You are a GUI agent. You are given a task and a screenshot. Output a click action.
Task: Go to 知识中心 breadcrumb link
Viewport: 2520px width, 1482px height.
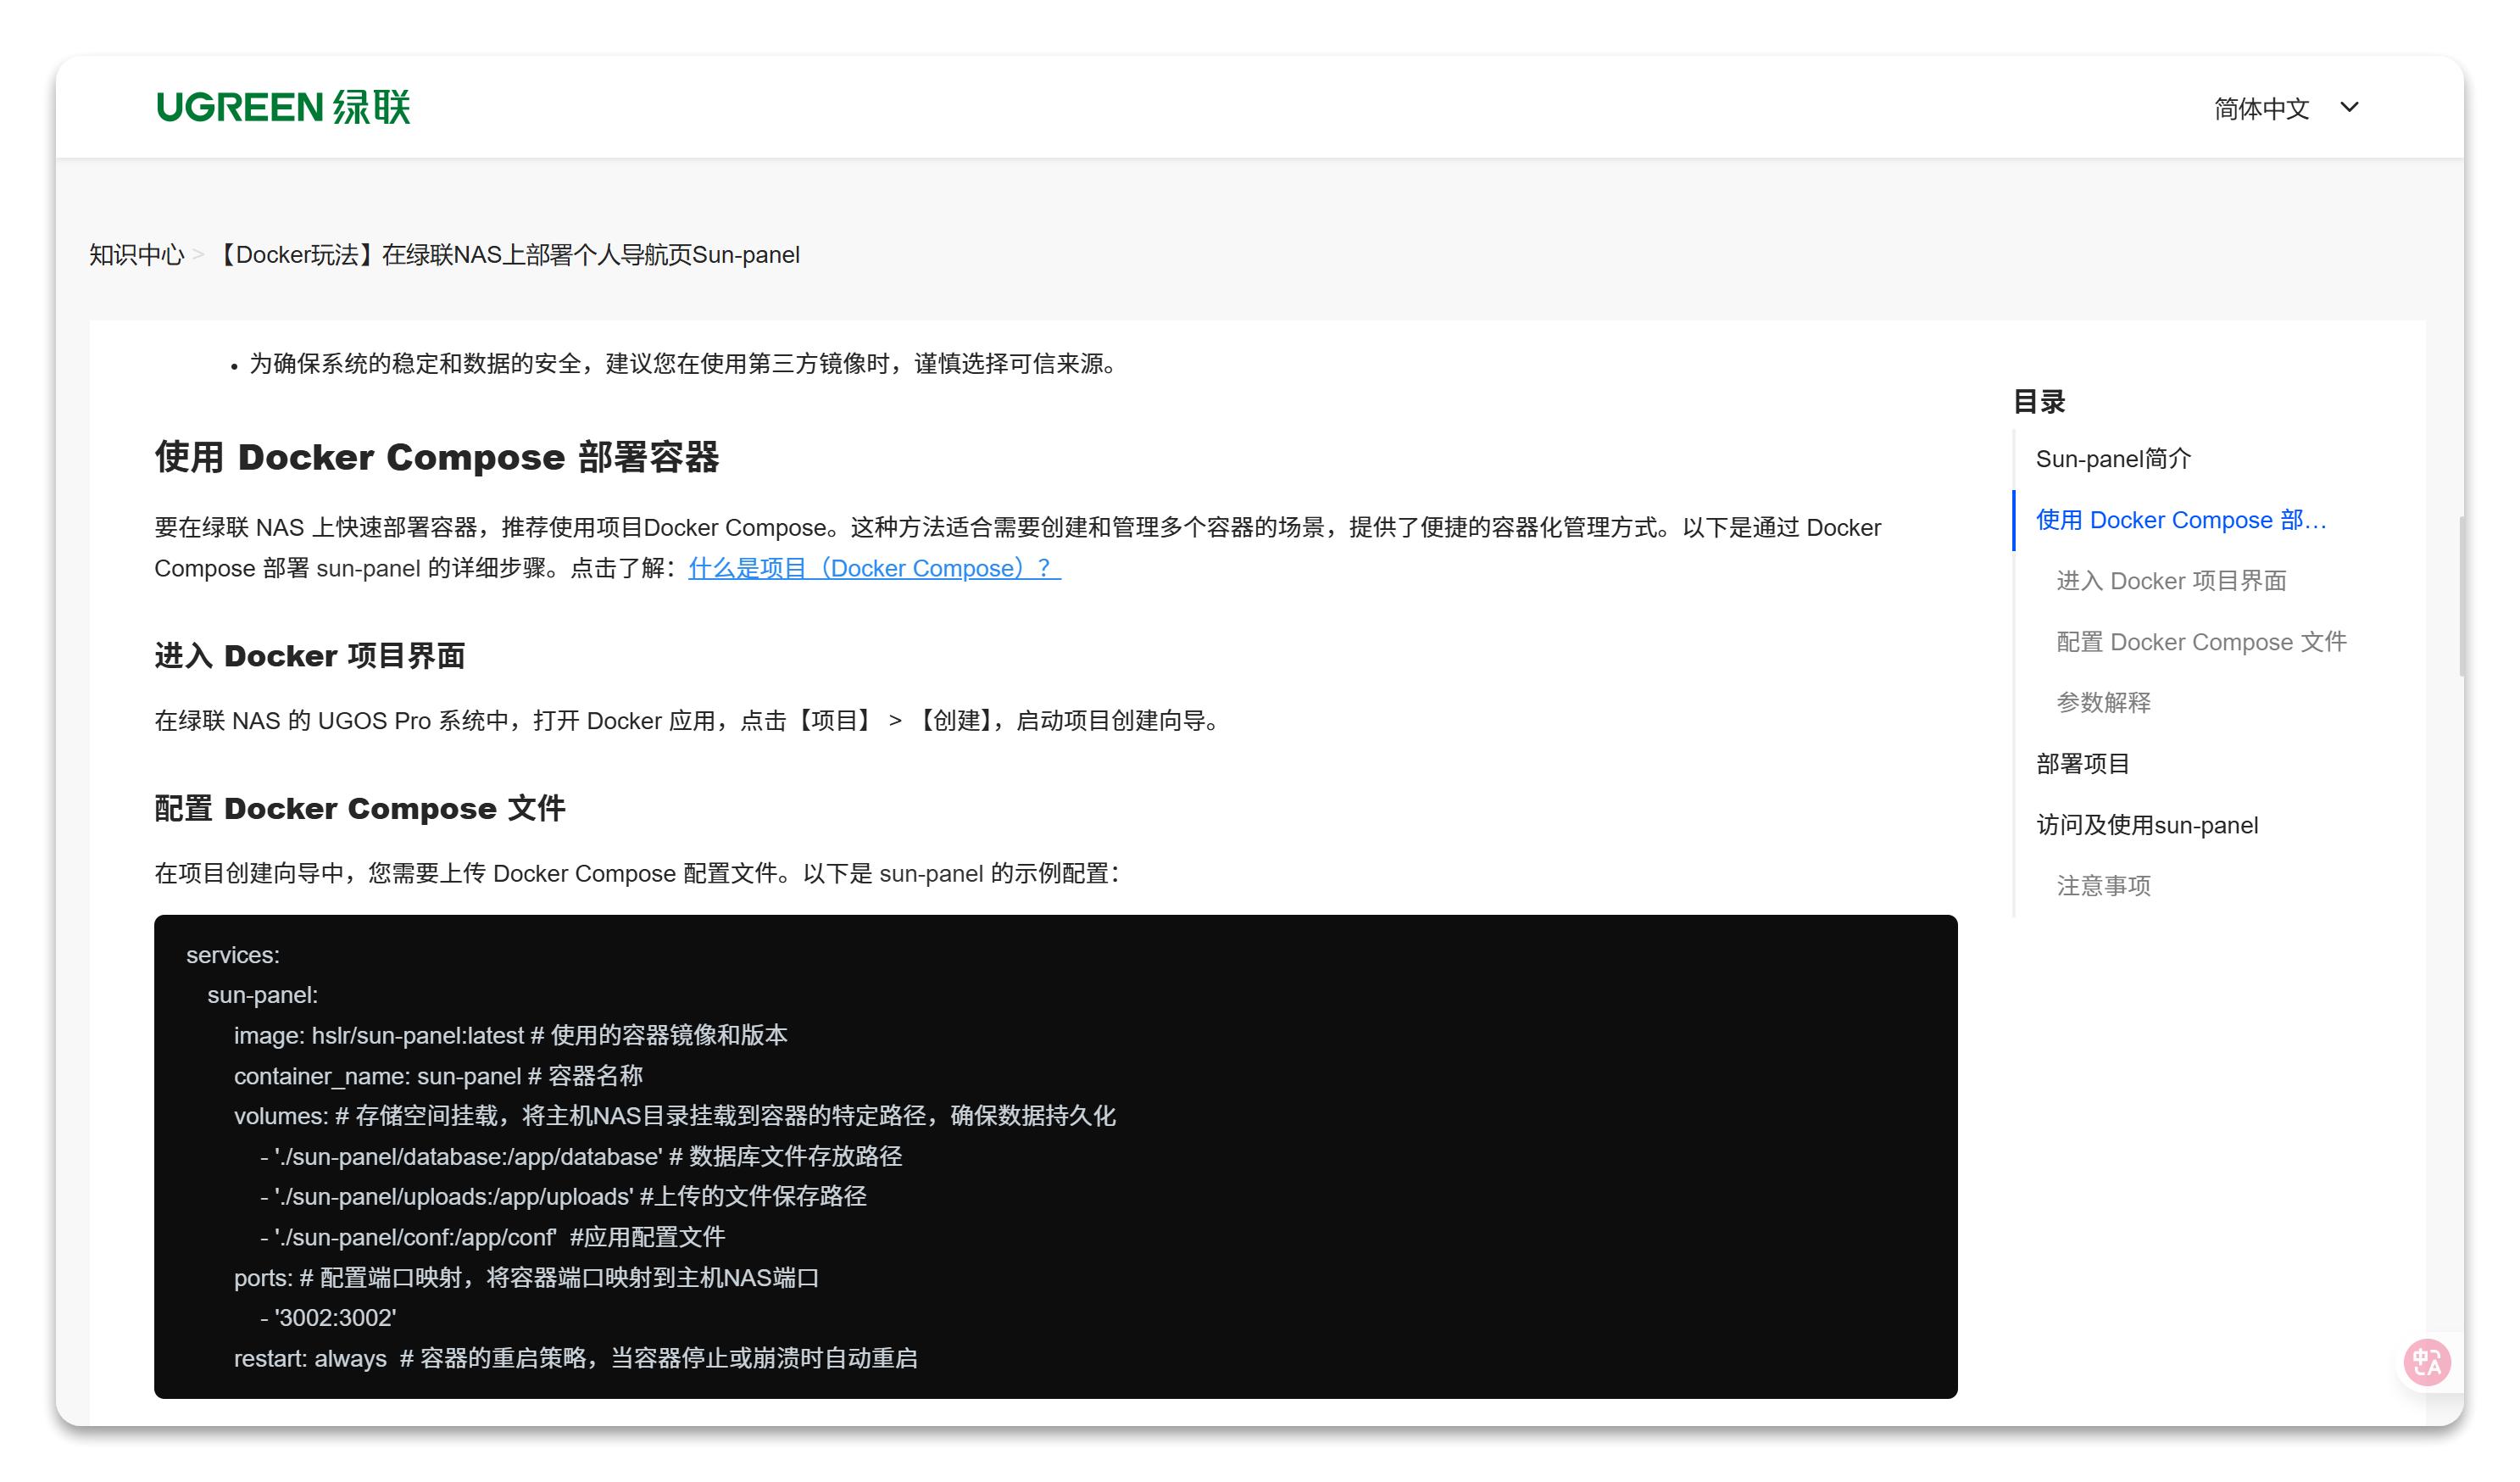coord(136,255)
